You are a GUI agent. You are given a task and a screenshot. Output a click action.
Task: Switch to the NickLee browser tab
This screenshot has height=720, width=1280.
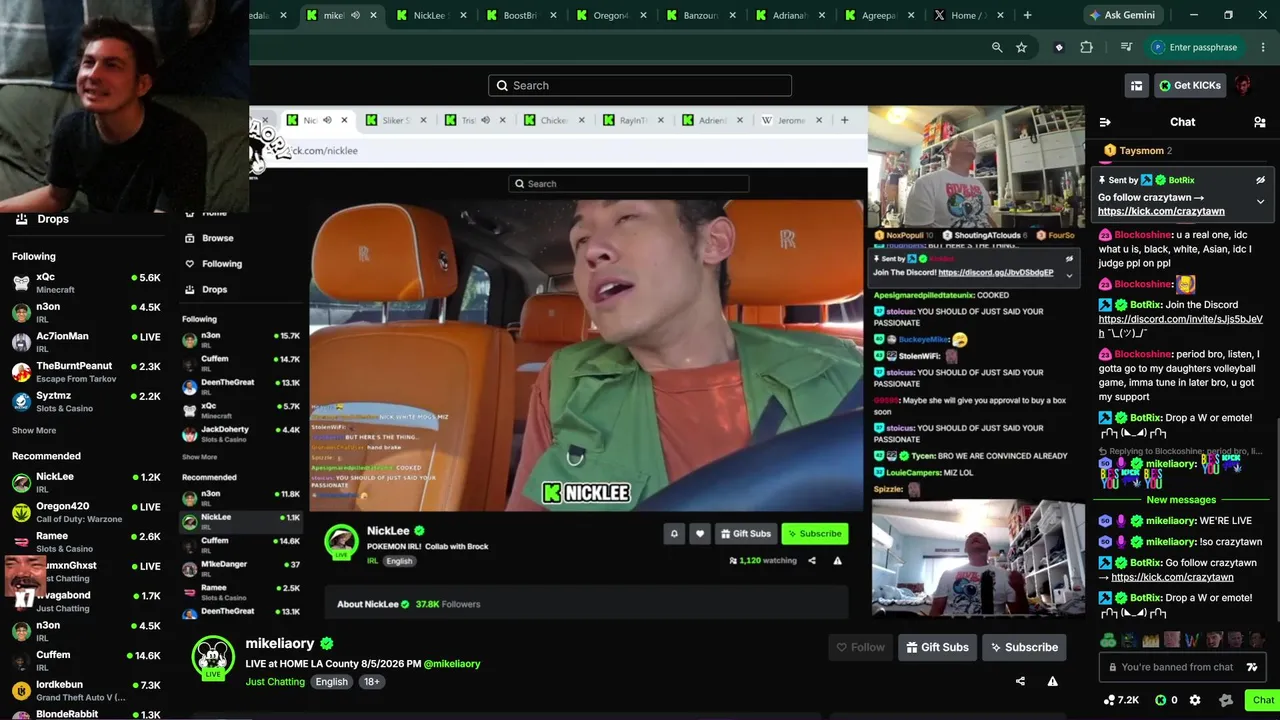point(430,15)
